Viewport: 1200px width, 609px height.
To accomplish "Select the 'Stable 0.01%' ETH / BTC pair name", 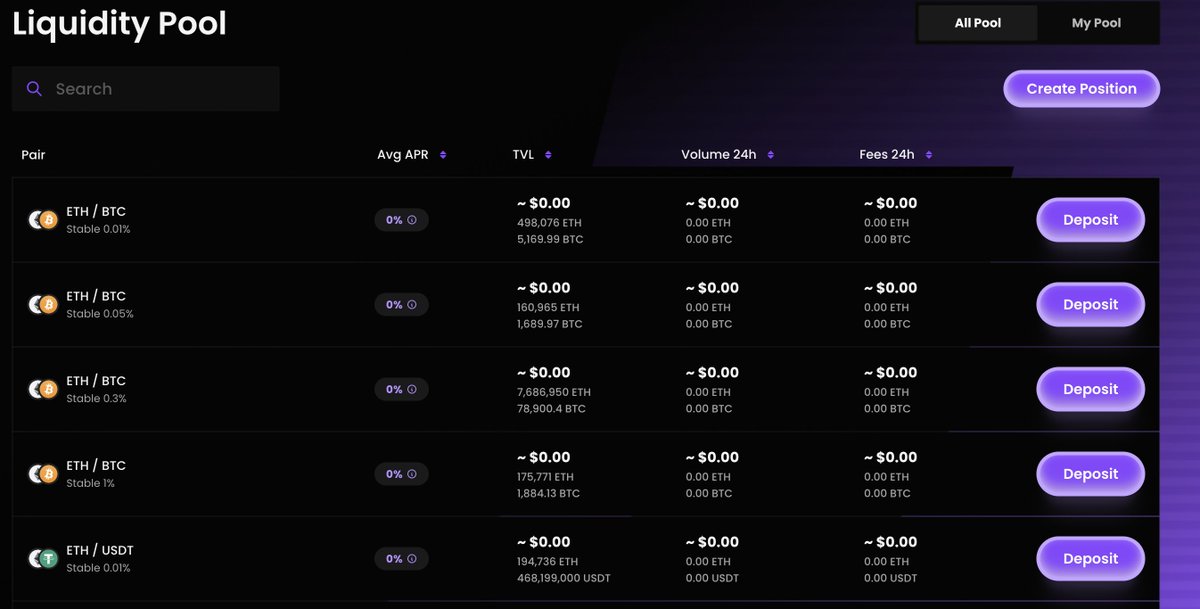I will pos(96,212).
